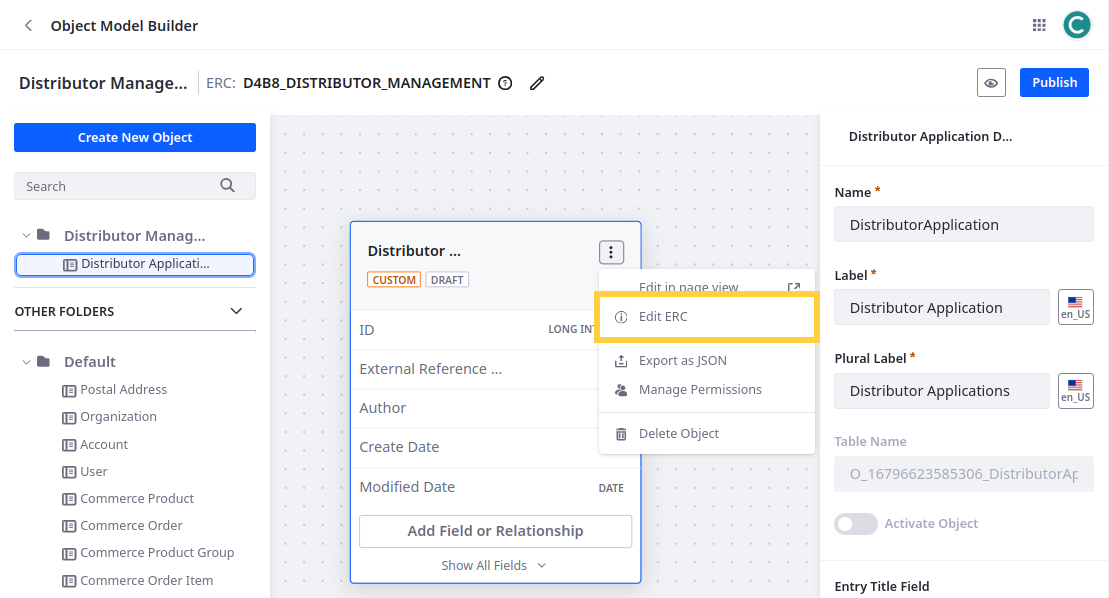The height and width of the screenshot is (598, 1109).
Task: Click the ERC help question icon
Action: (x=505, y=83)
